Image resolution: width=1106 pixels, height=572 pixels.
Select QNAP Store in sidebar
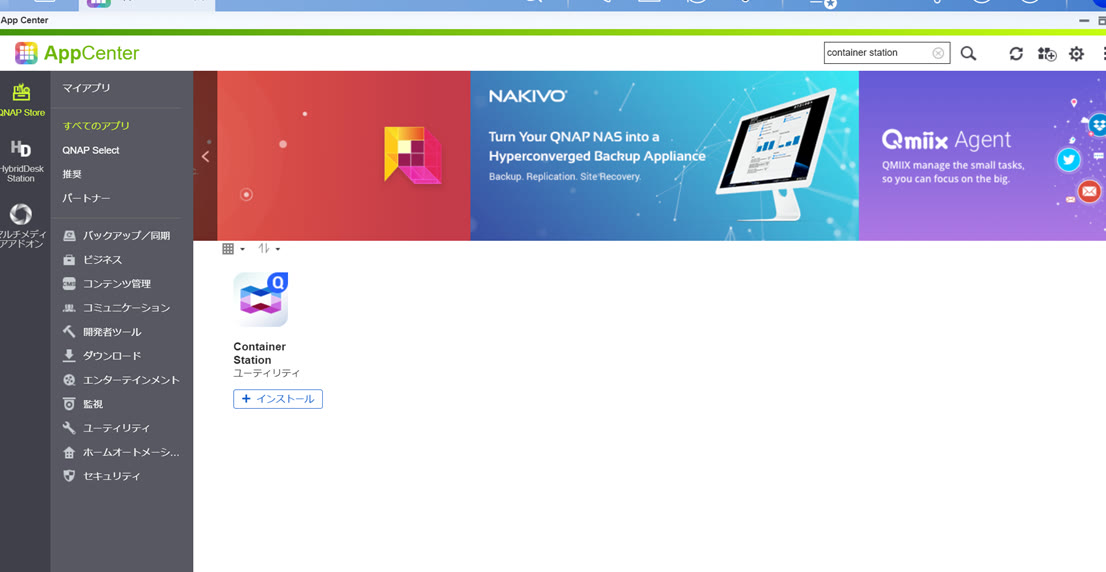point(22,101)
